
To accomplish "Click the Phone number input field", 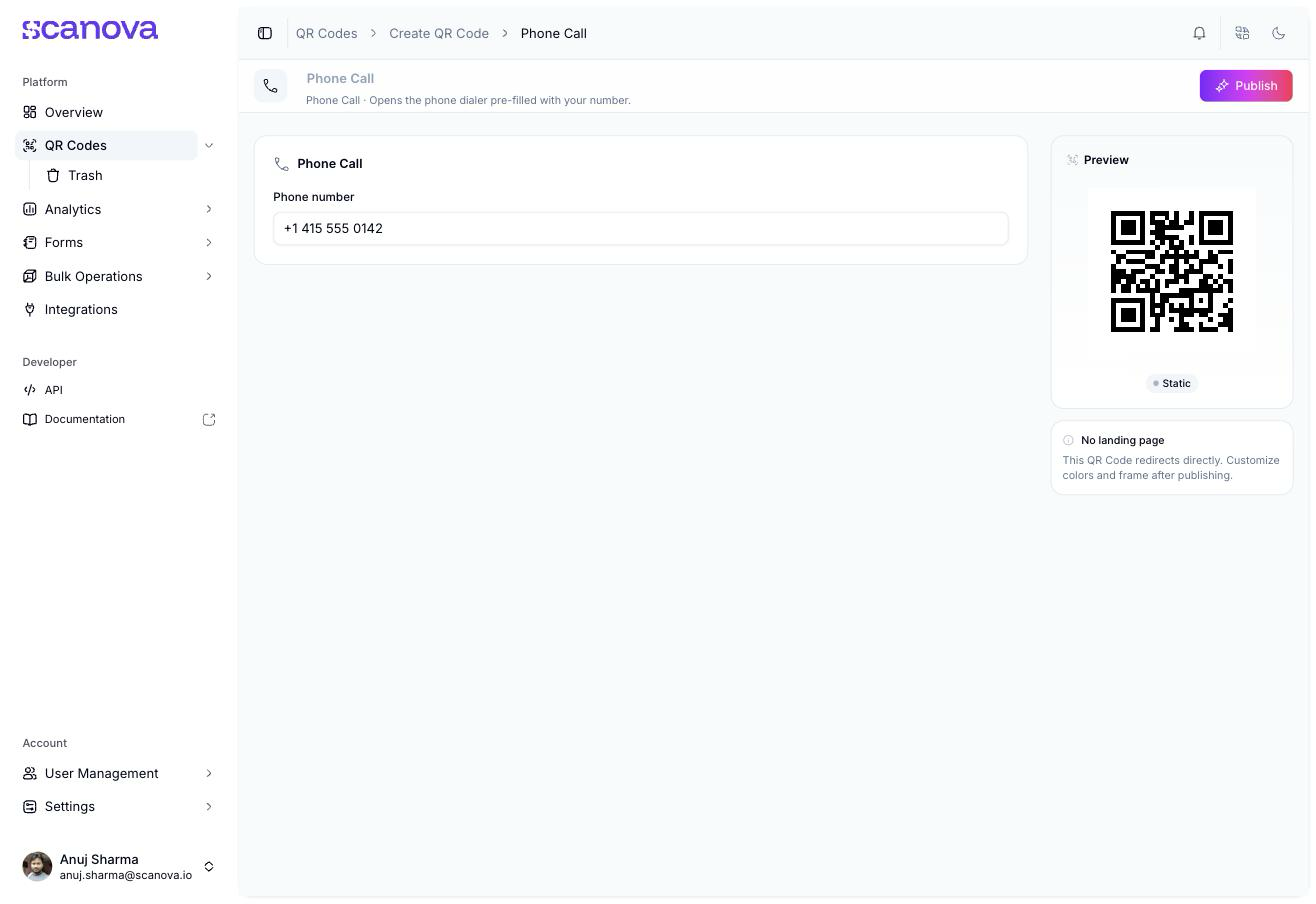I will 641,228.
